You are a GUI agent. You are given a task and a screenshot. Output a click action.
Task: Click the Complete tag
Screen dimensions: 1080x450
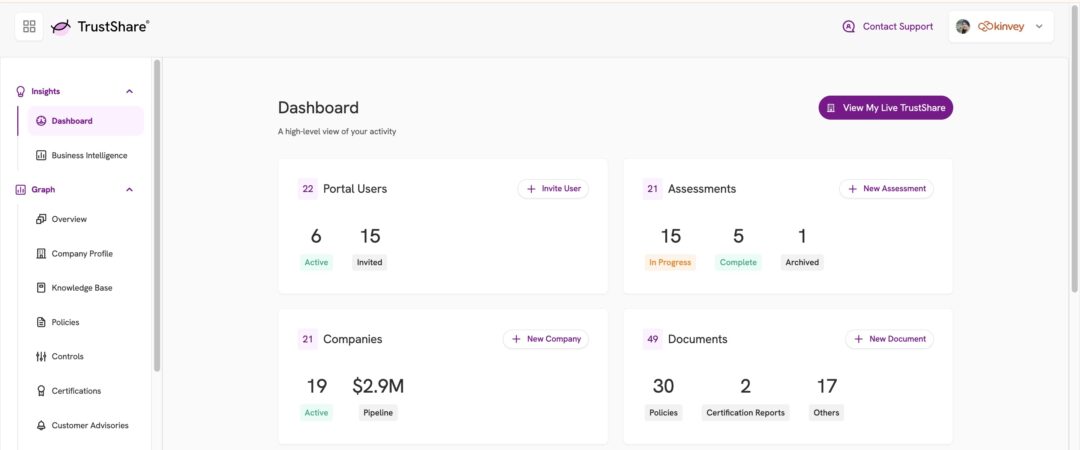coord(738,263)
